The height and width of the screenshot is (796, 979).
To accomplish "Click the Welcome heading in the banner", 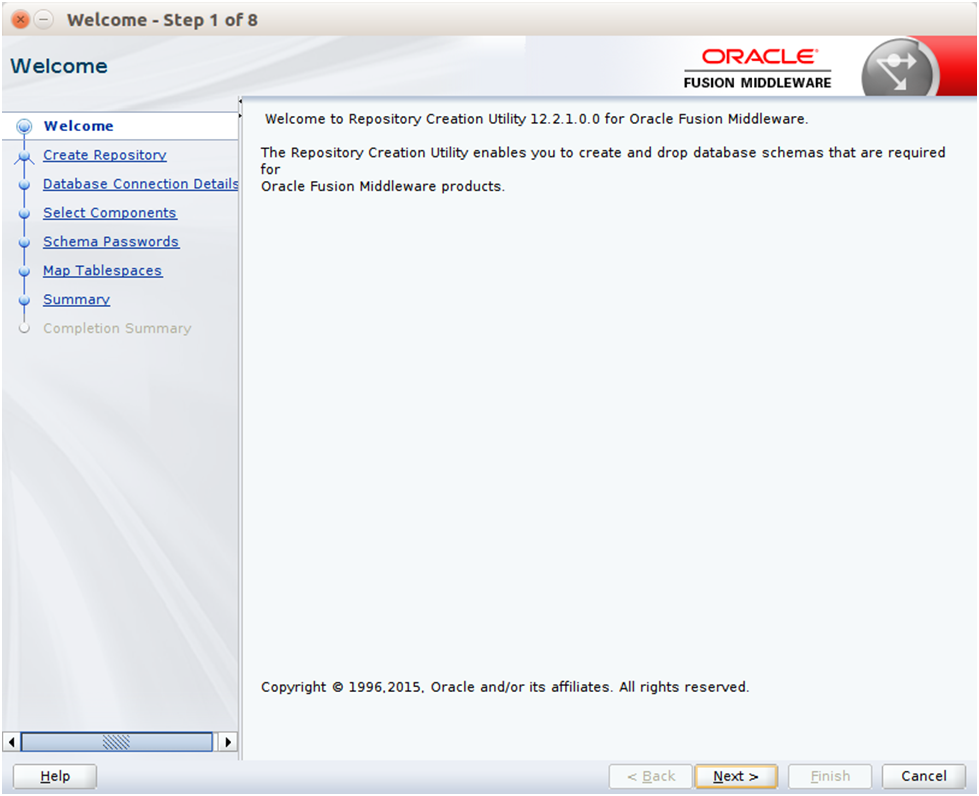I will (59, 66).
